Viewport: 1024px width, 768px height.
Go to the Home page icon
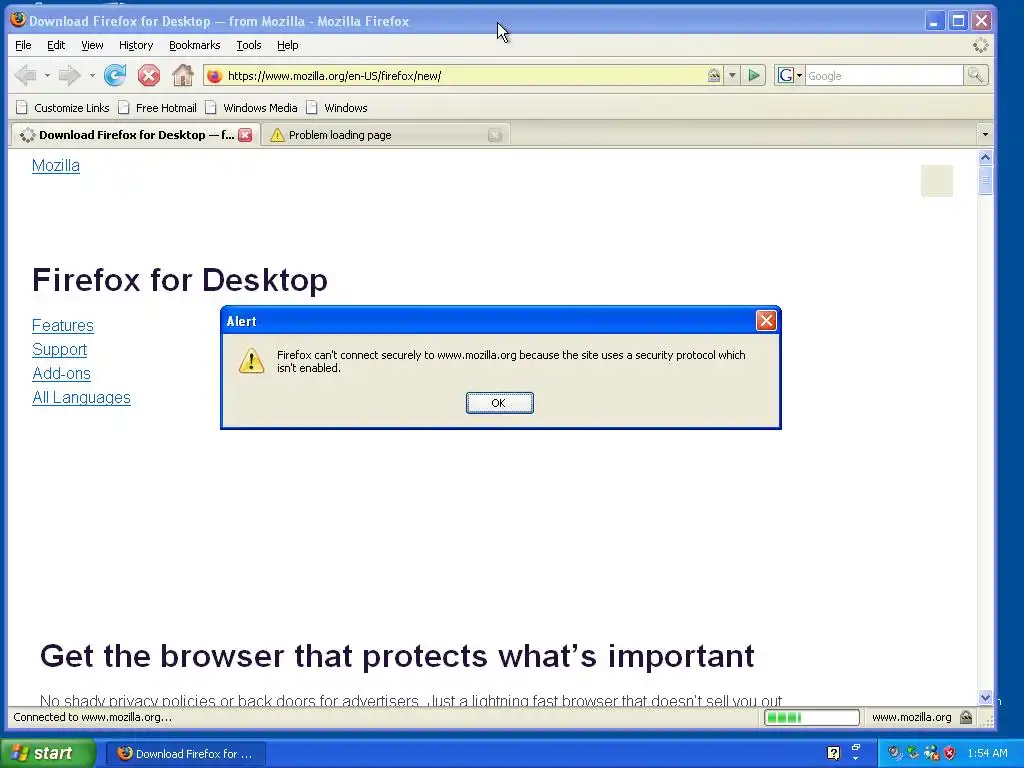click(183, 76)
